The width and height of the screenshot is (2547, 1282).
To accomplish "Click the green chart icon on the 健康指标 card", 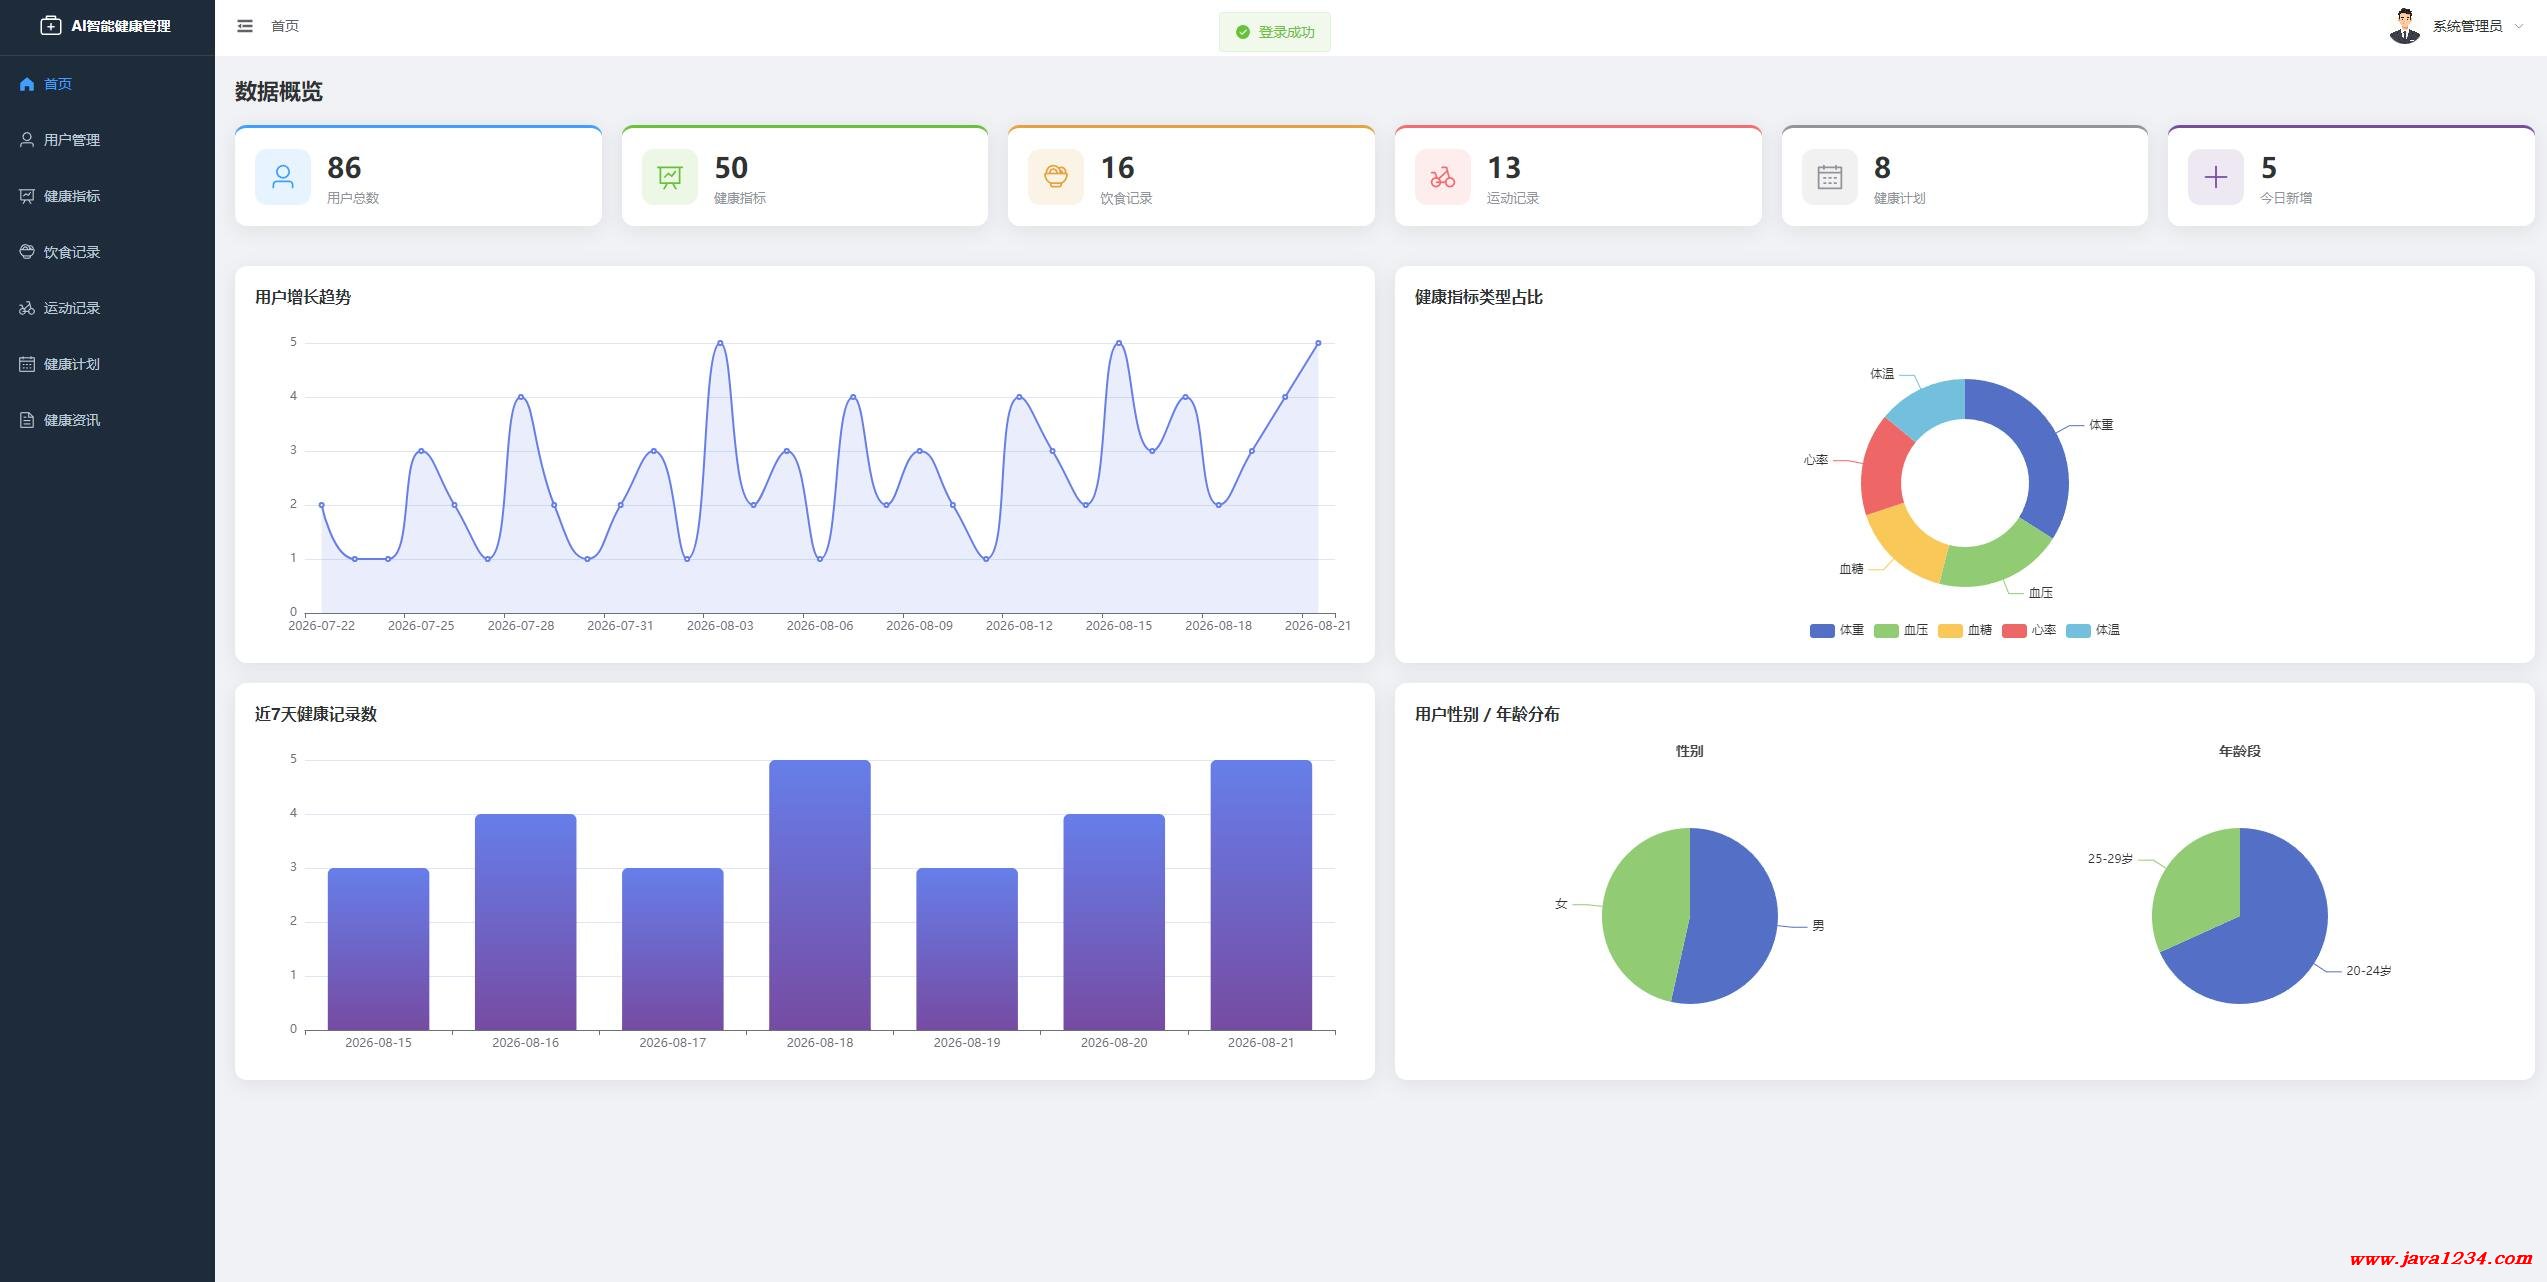I will point(669,177).
